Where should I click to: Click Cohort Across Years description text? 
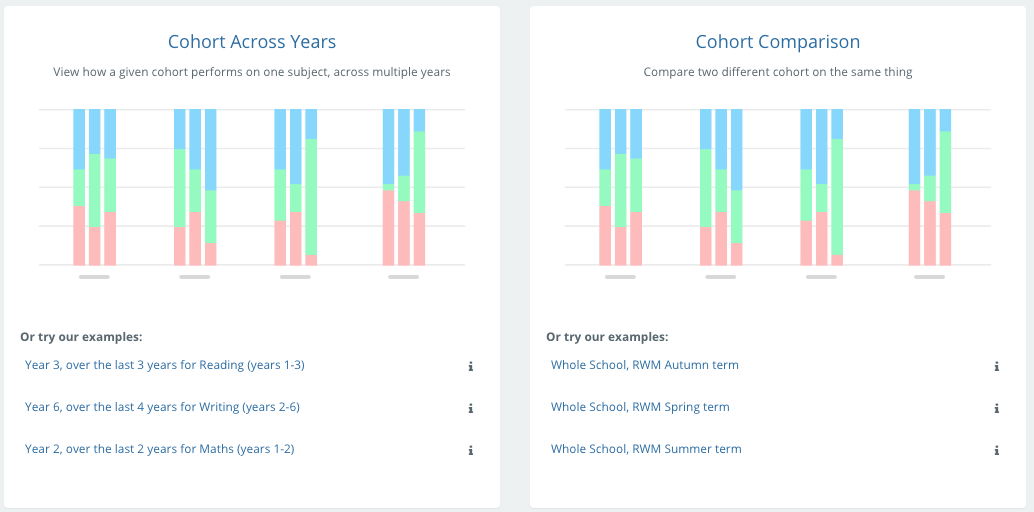pos(252,72)
